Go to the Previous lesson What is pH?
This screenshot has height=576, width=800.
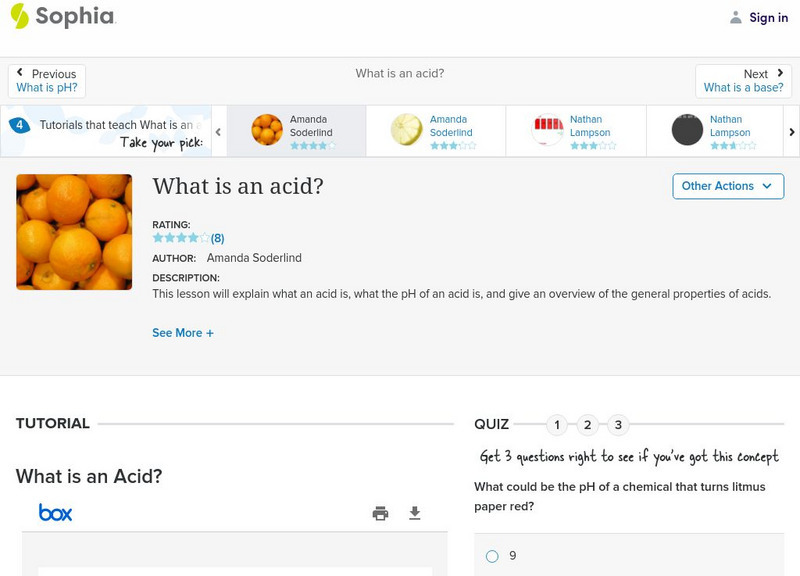click(47, 80)
